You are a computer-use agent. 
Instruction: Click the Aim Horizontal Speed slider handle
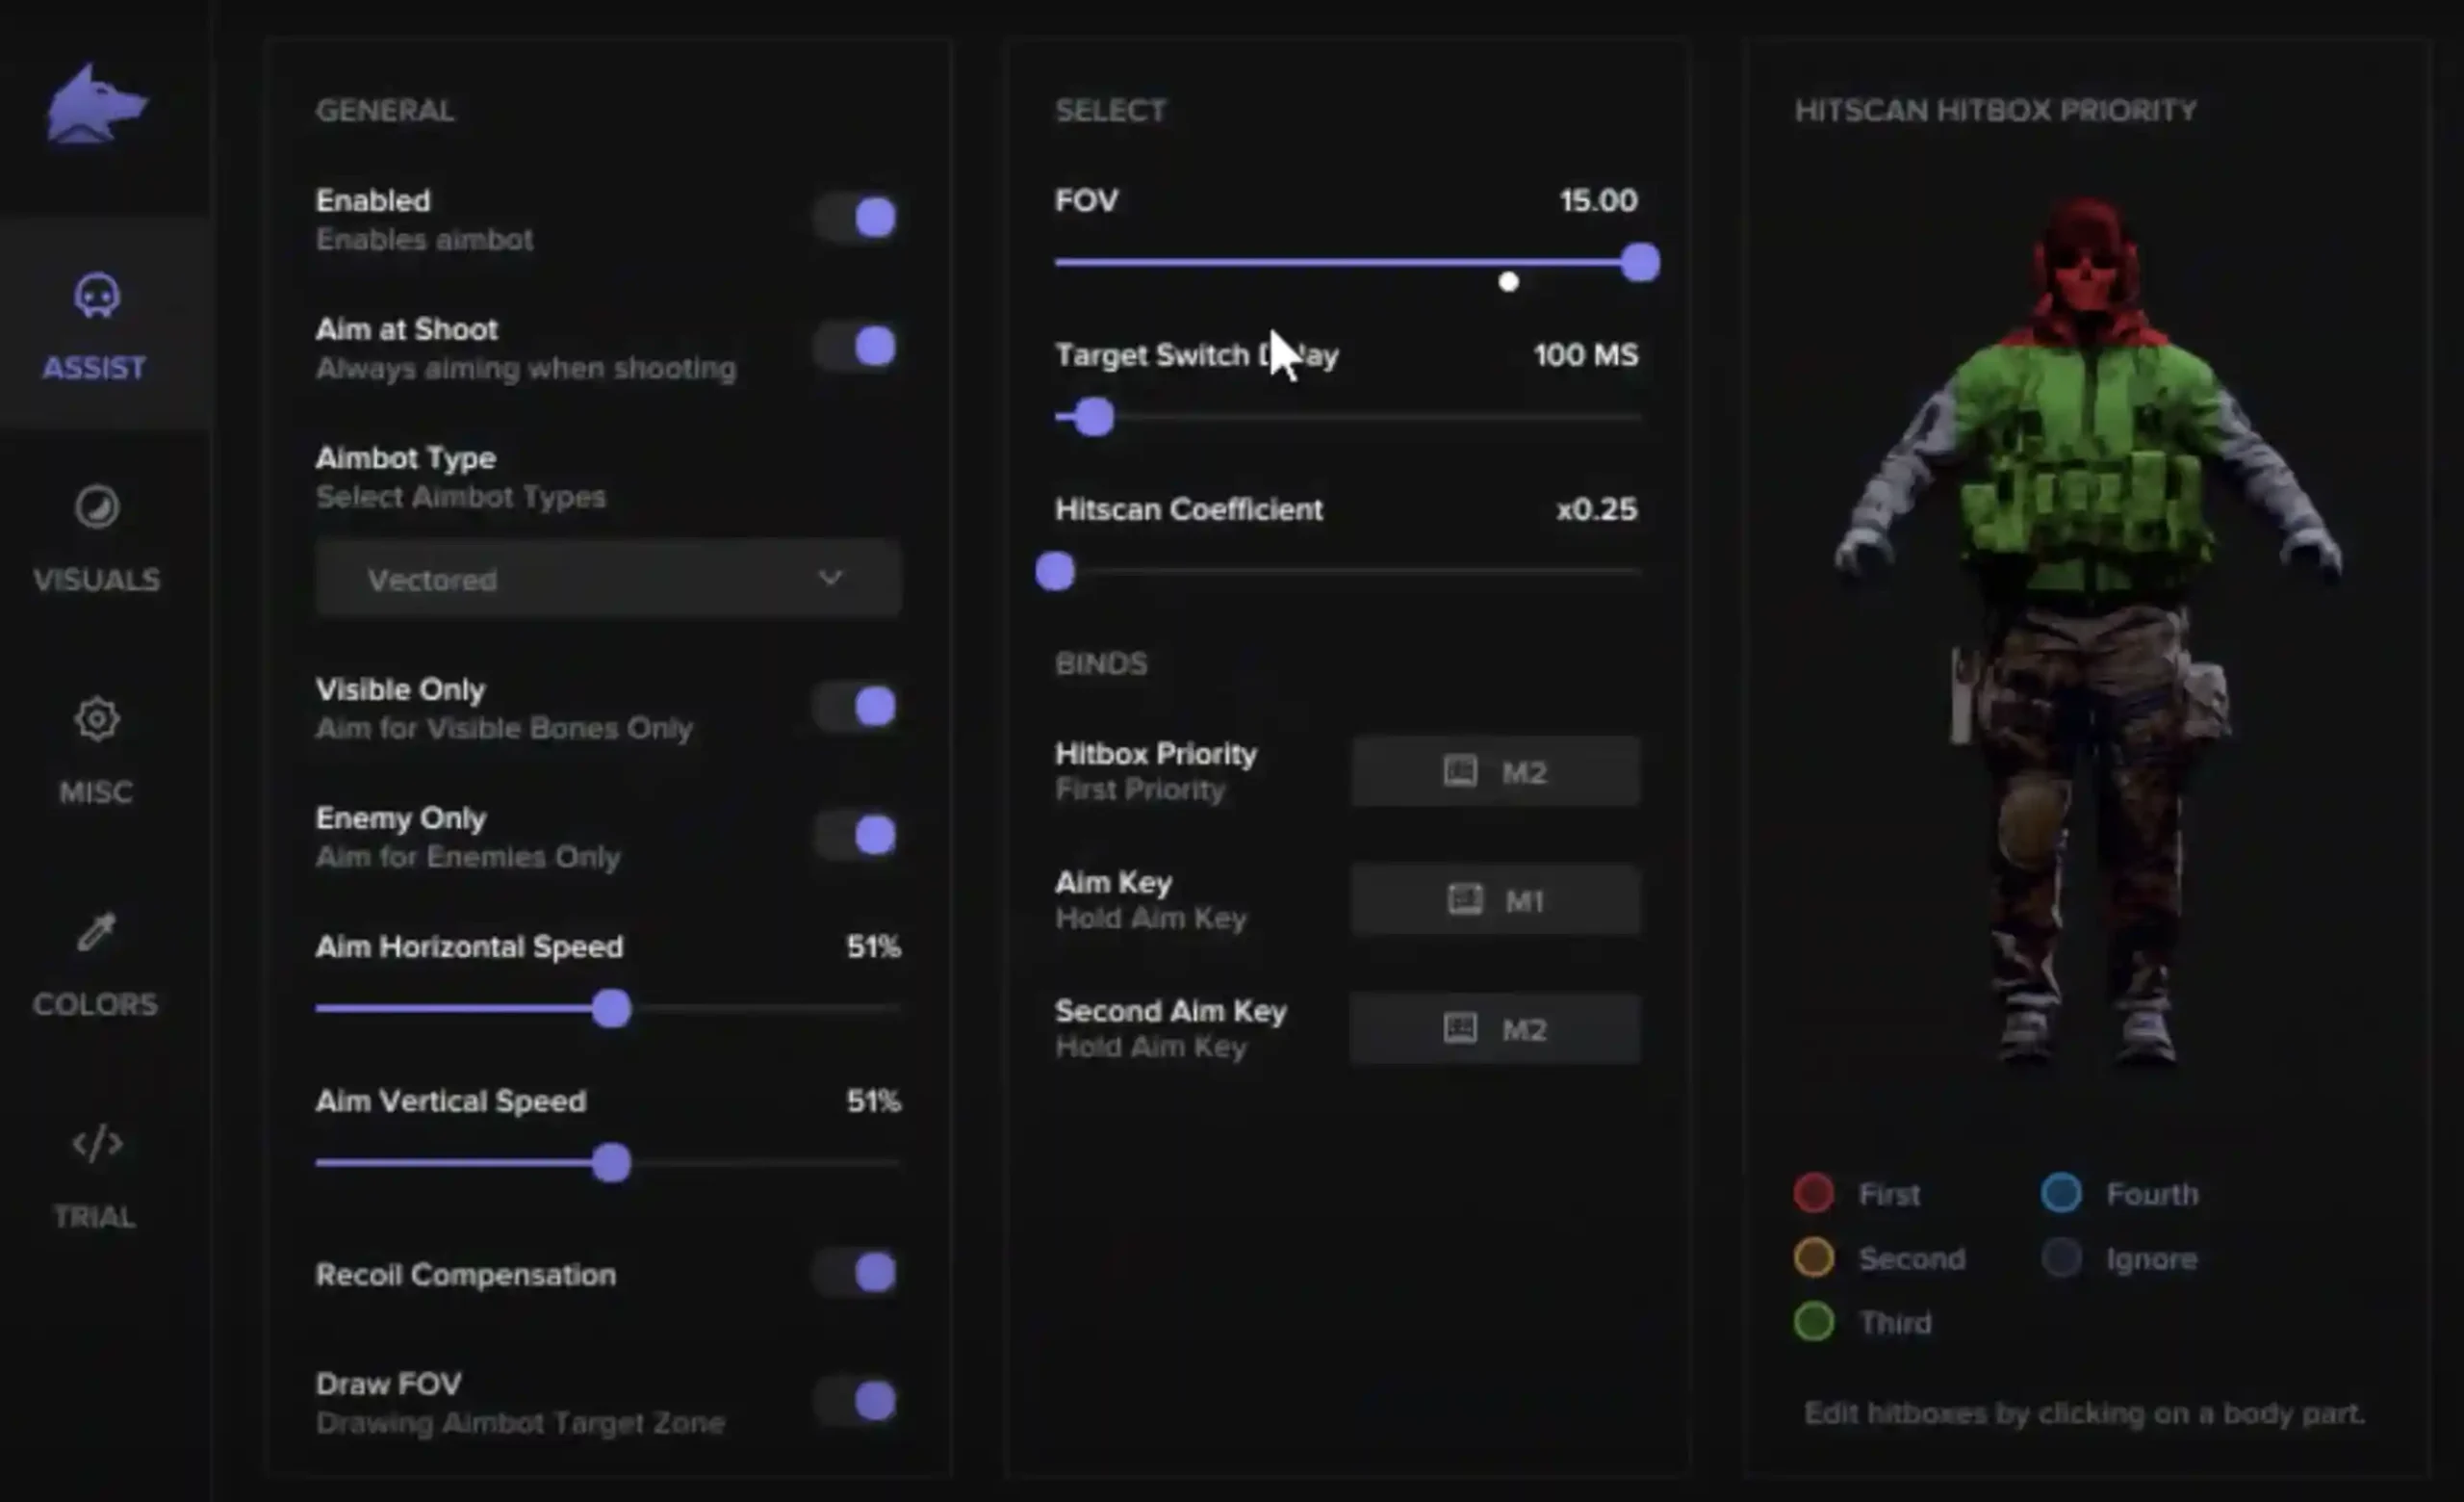pyautogui.click(x=611, y=1009)
